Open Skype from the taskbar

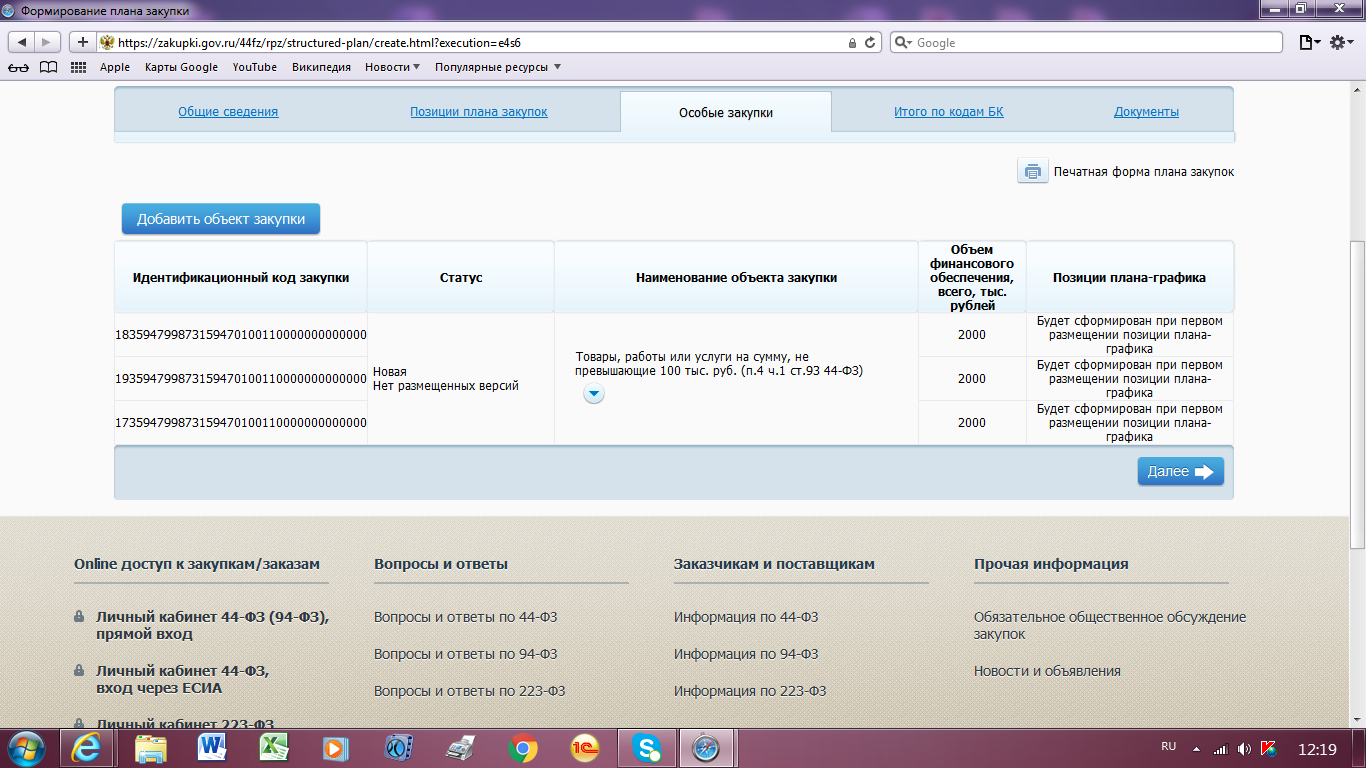[647, 747]
